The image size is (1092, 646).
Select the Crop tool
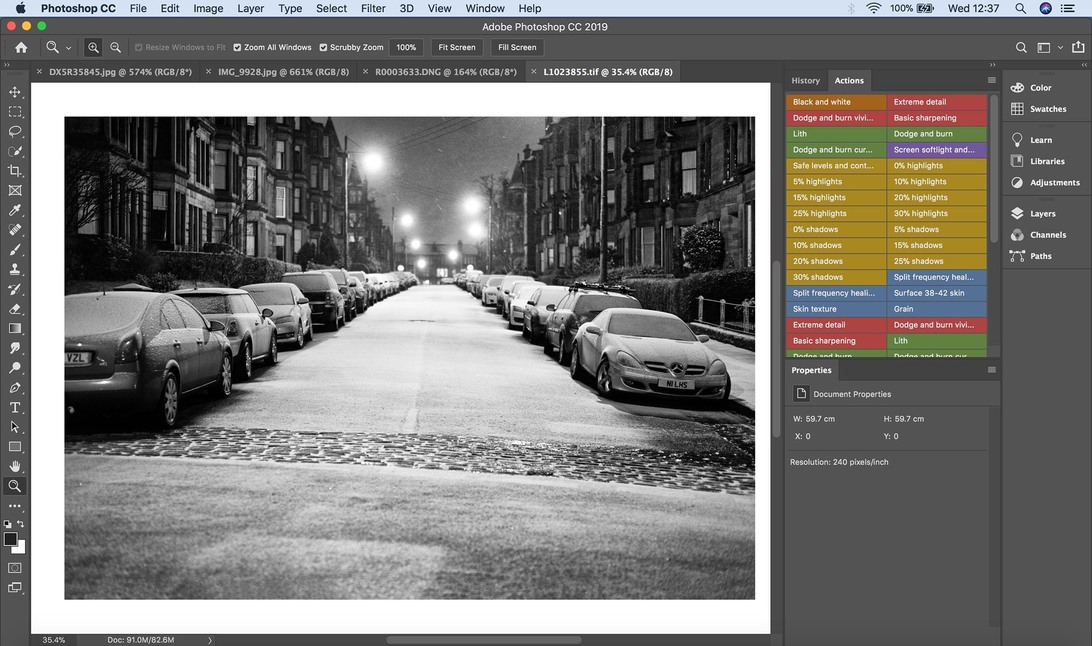(x=15, y=171)
